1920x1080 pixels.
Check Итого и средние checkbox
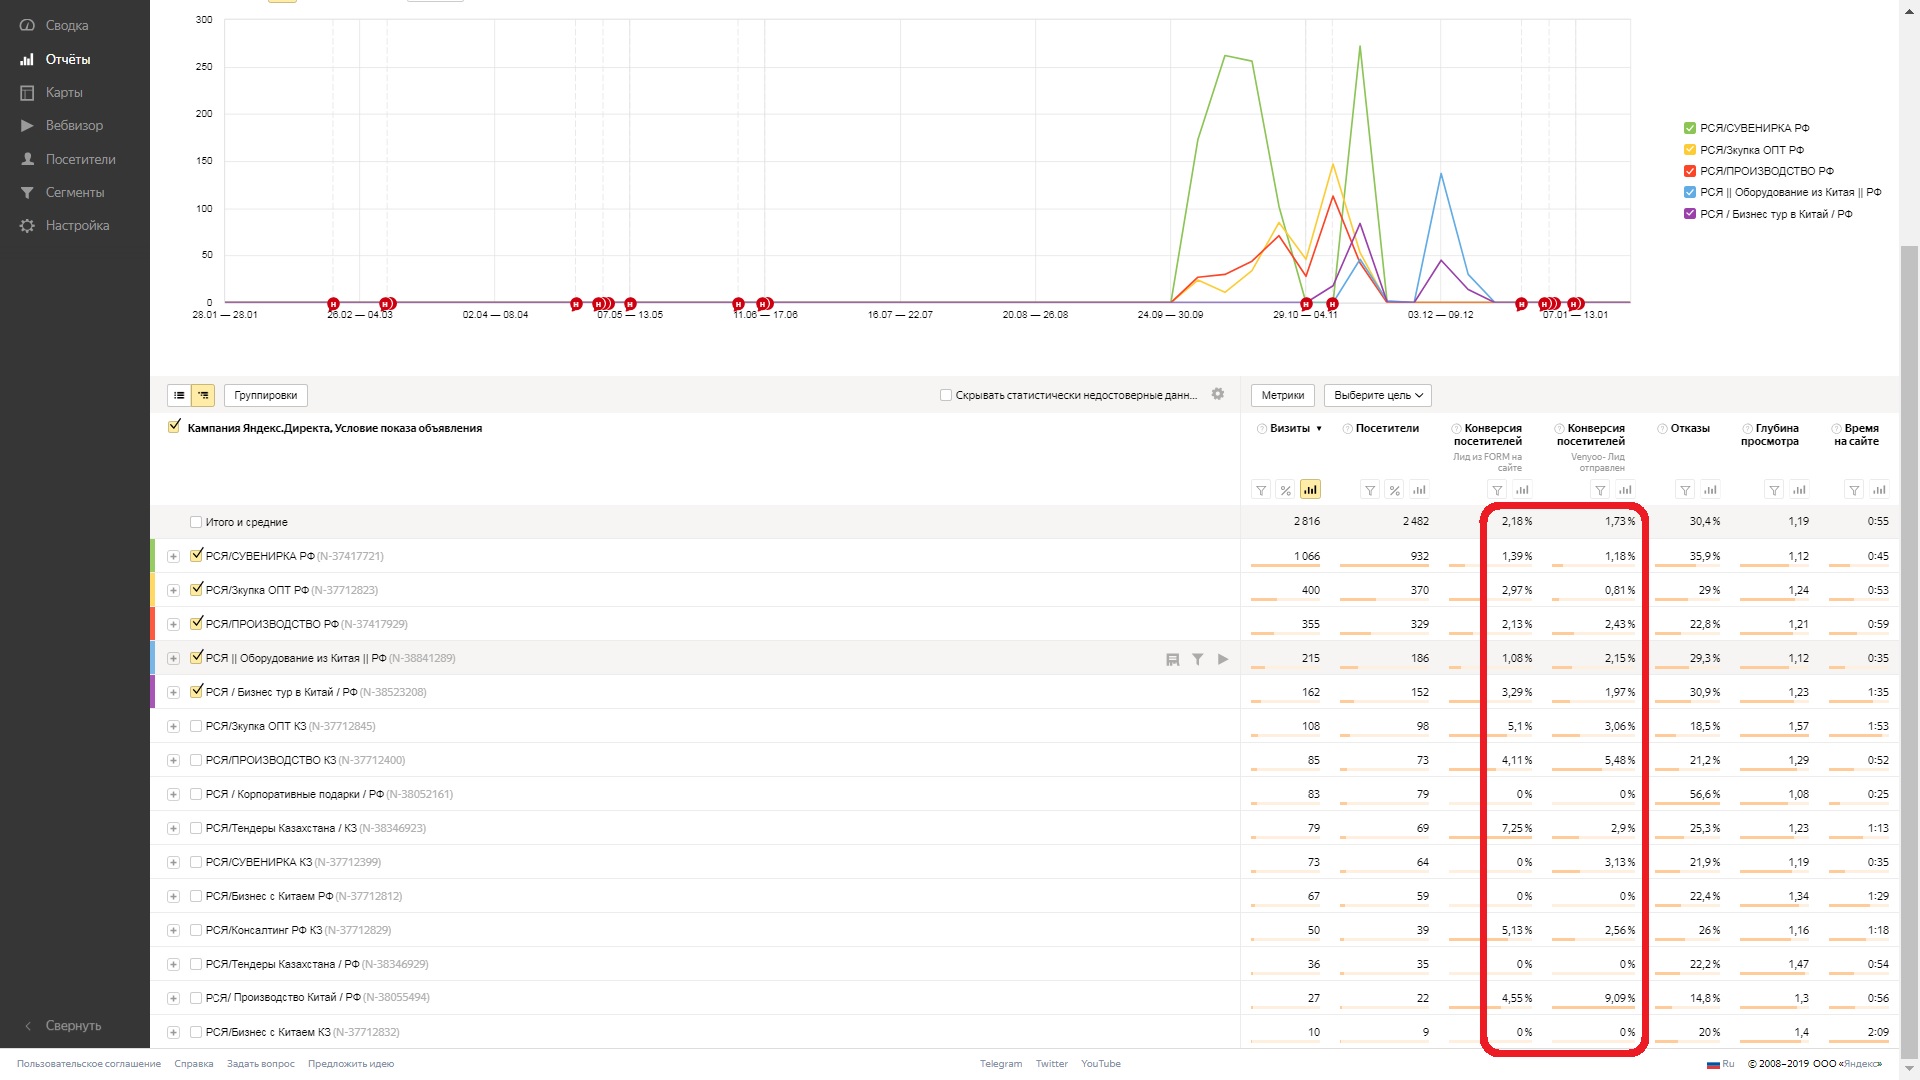(196, 522)
